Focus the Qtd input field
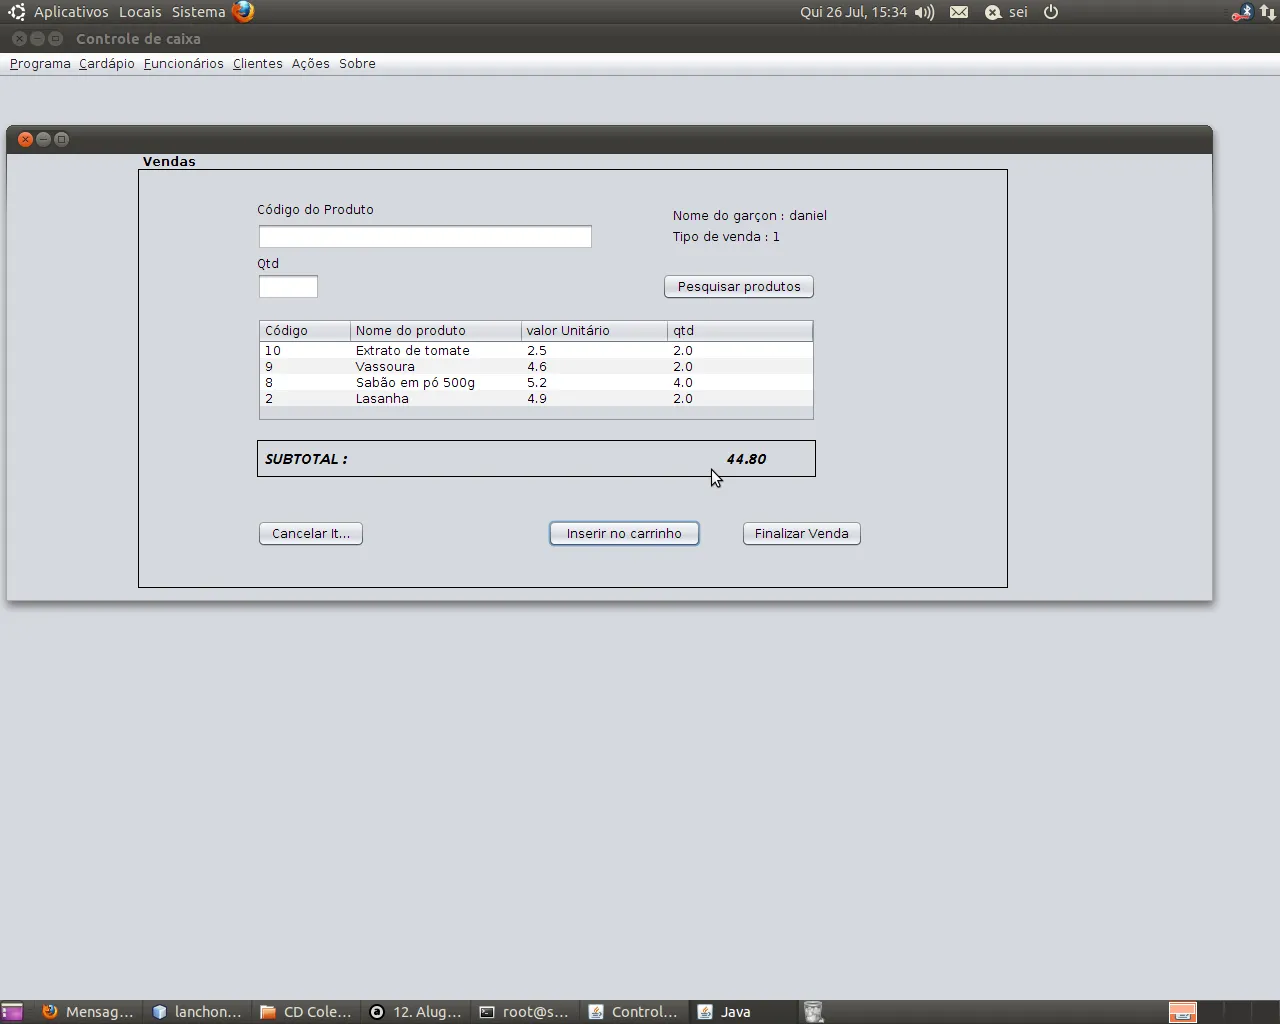Screen dimensions: 1280x1024 (288, 287)
